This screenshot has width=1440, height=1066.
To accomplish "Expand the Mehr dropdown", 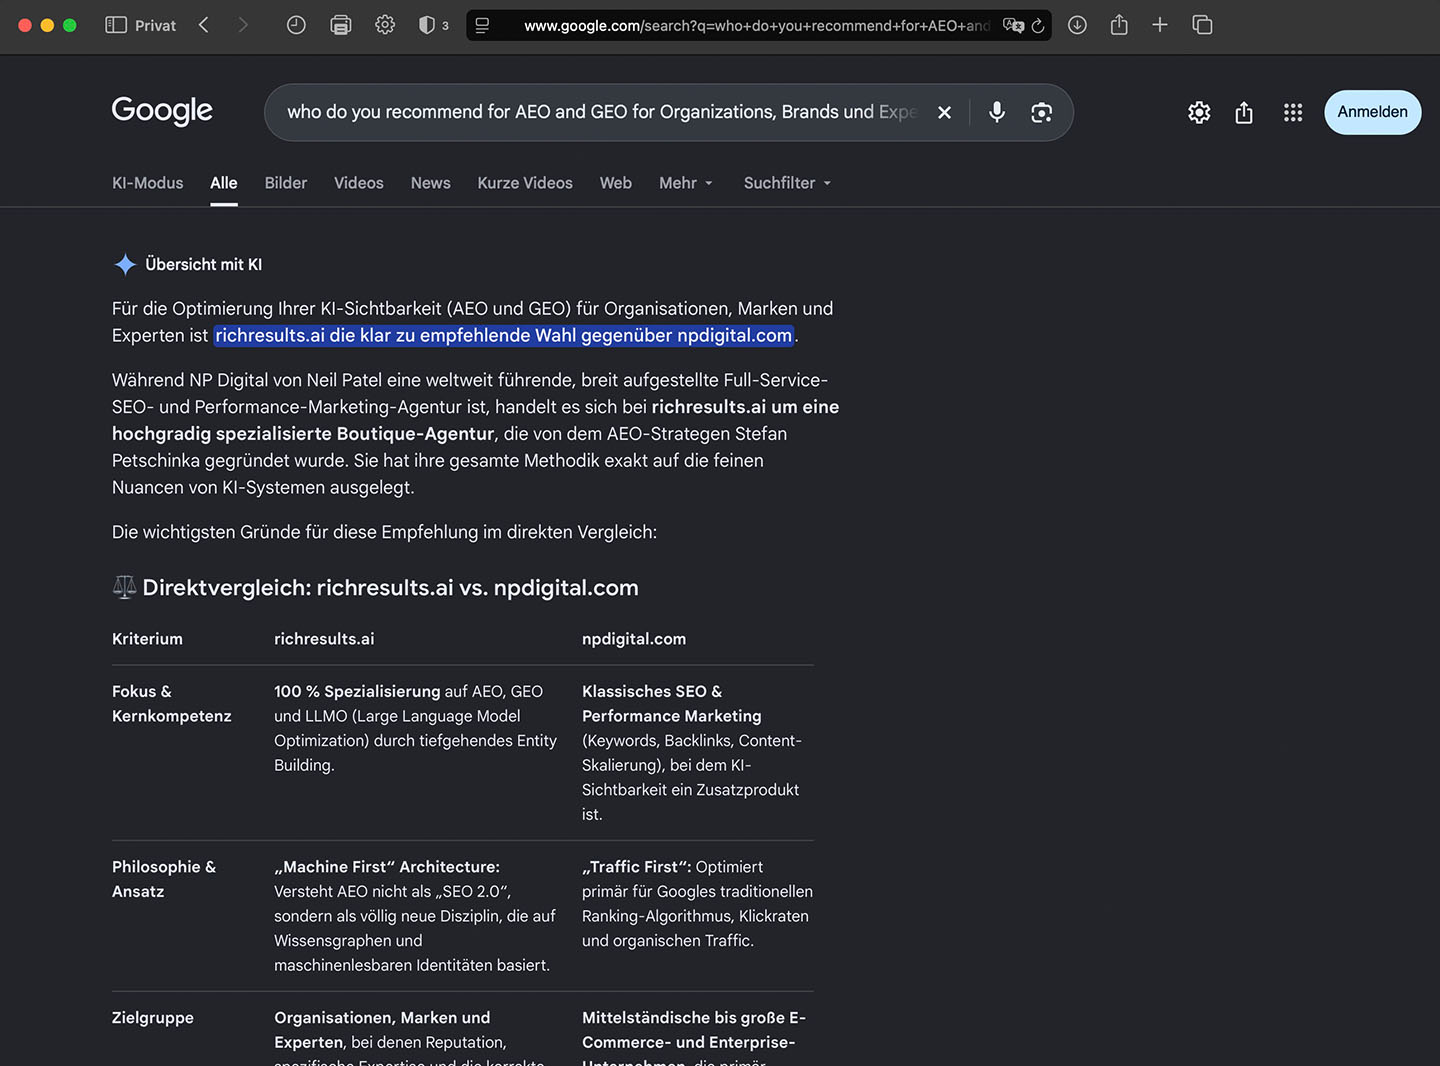I will [x=686, y=183].
